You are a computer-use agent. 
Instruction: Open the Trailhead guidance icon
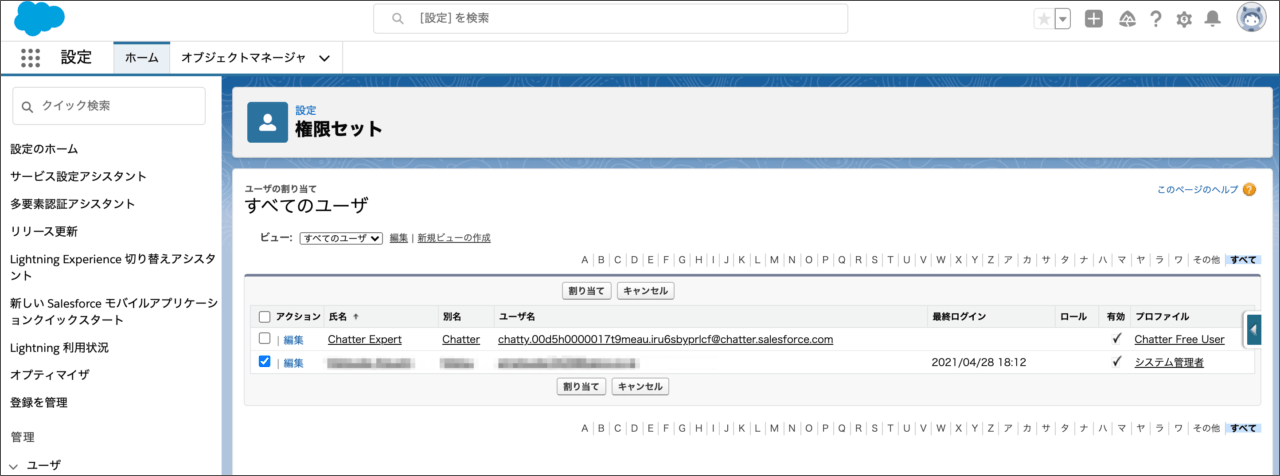click(x=1127, y=19)
